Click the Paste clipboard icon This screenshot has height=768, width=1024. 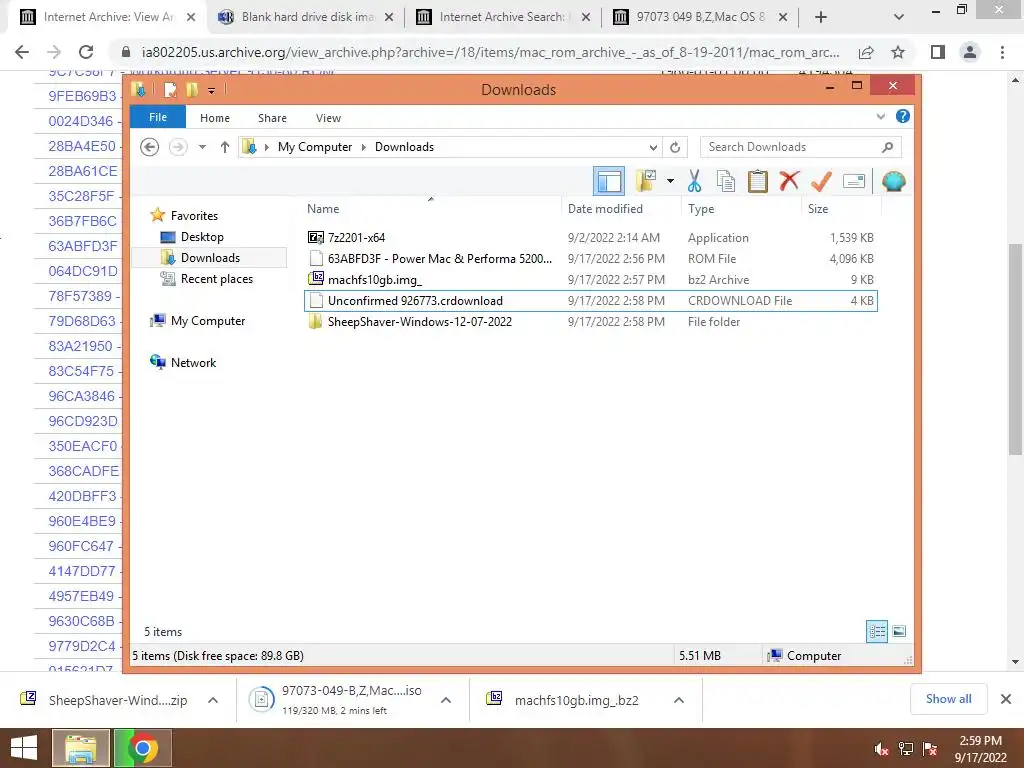pyautogui.click(x=758, y=181)
